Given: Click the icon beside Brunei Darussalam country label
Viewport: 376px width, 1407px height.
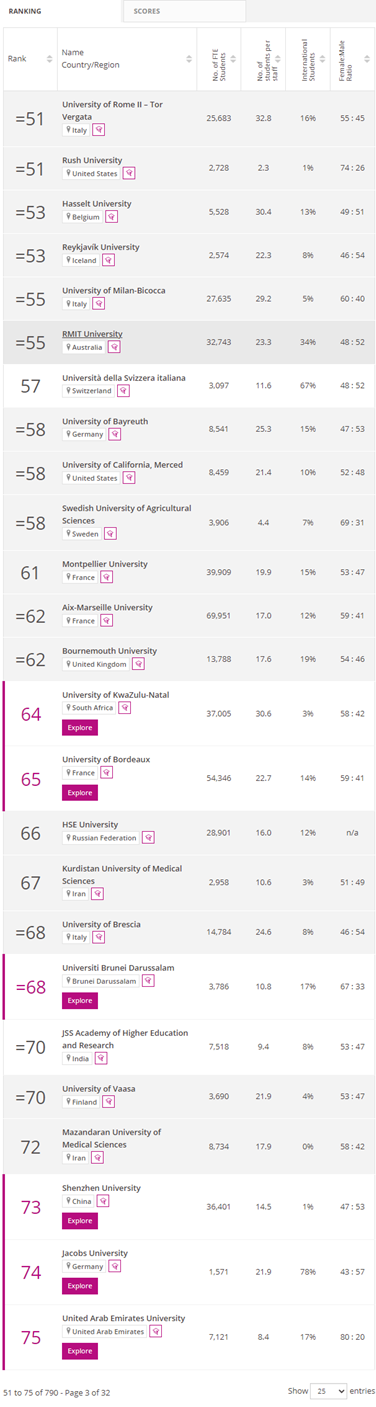Looking at the screenshot, I should click(x=146, y=981).
